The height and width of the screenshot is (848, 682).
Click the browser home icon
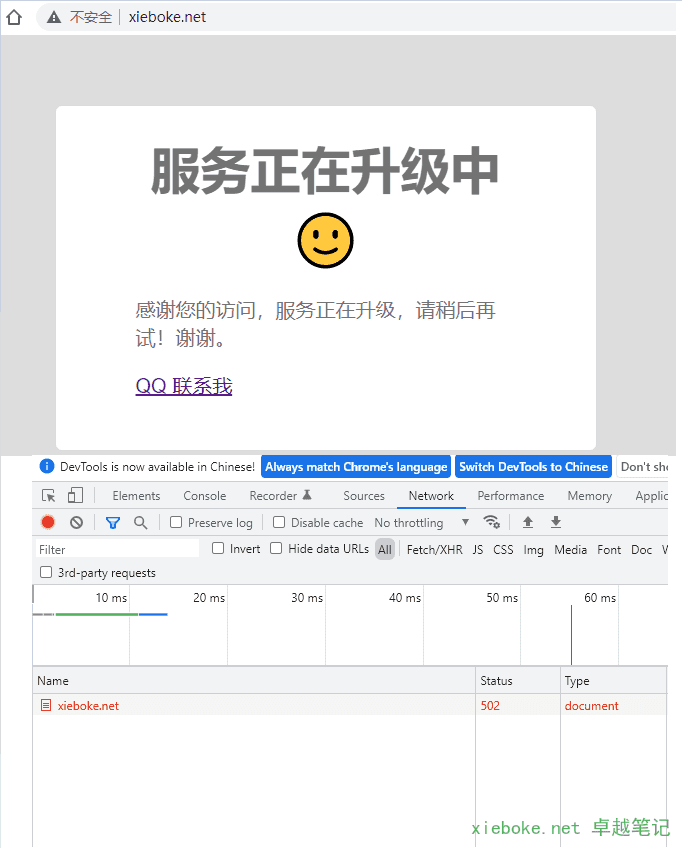coord(14,17)
